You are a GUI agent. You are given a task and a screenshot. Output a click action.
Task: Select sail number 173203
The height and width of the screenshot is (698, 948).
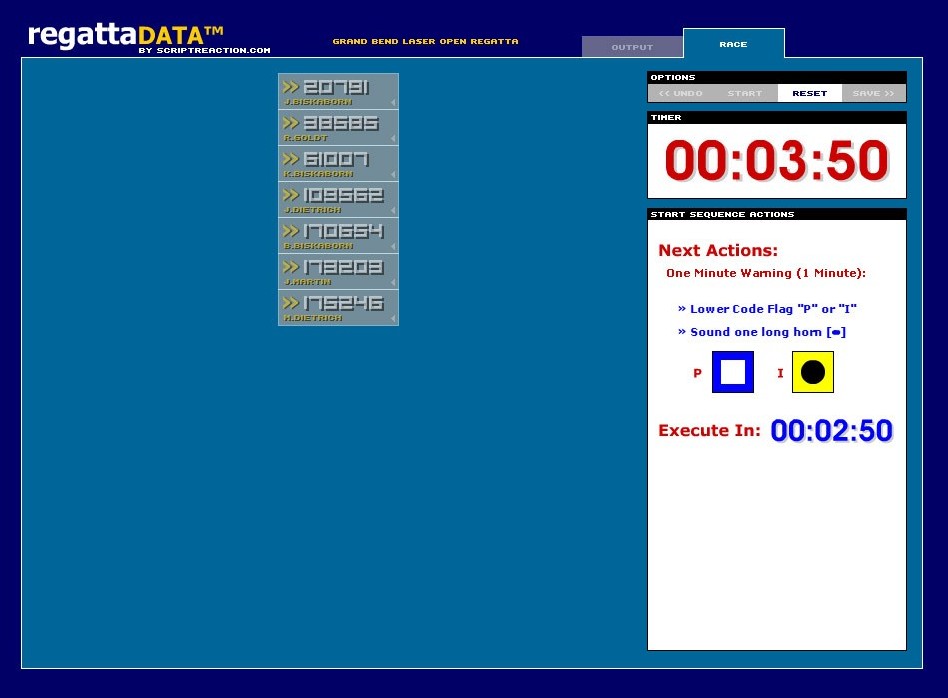[343, 267]
